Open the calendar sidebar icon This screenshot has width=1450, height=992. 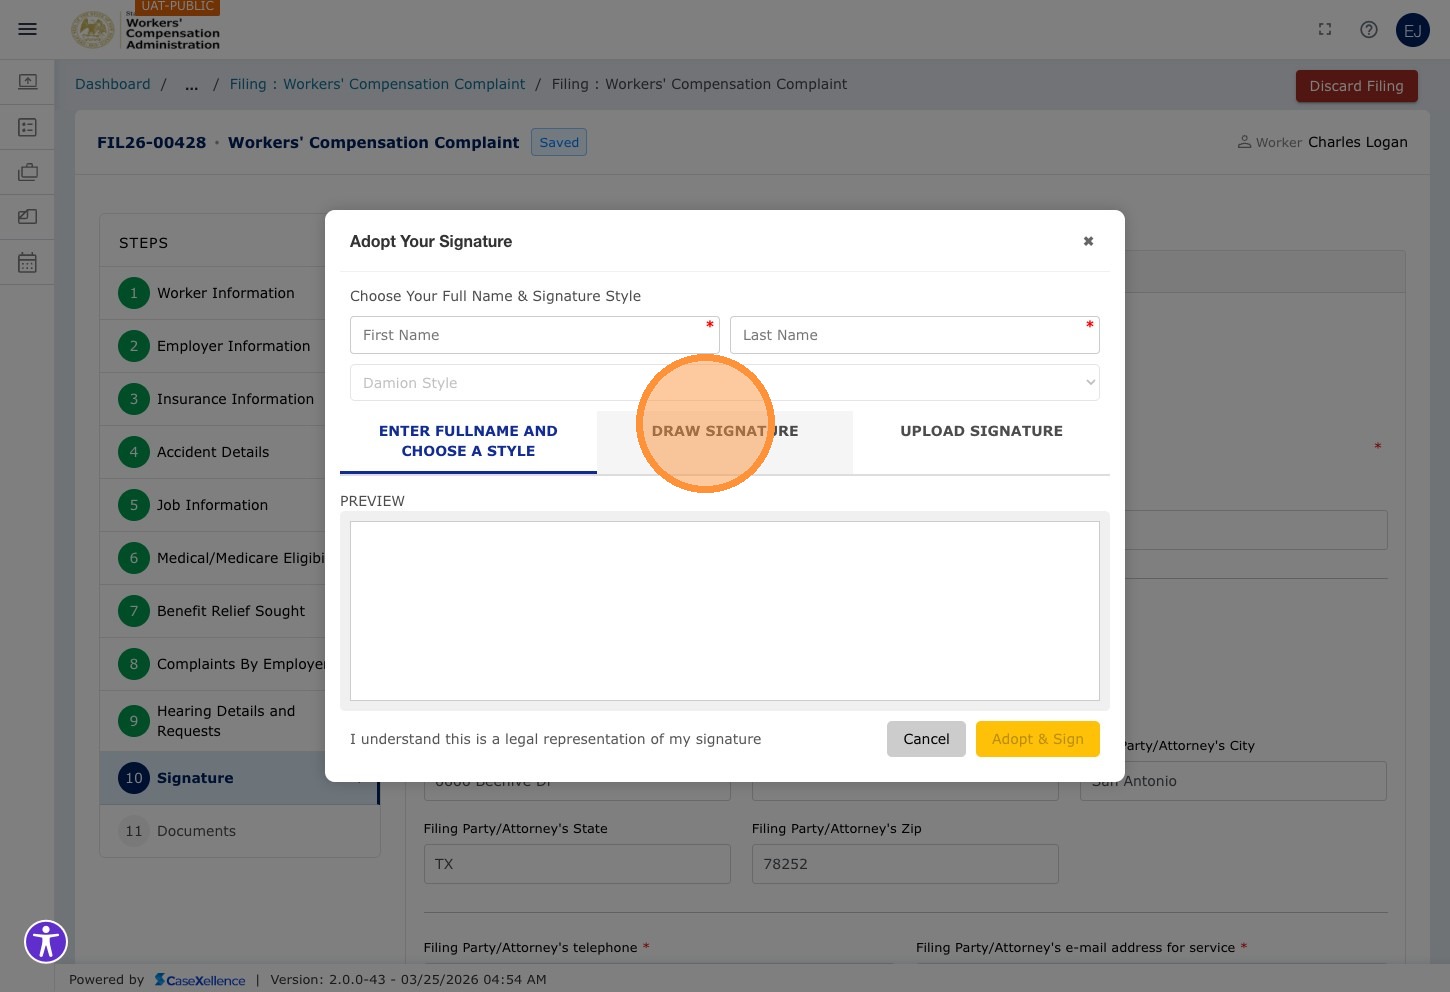[27, 262]
